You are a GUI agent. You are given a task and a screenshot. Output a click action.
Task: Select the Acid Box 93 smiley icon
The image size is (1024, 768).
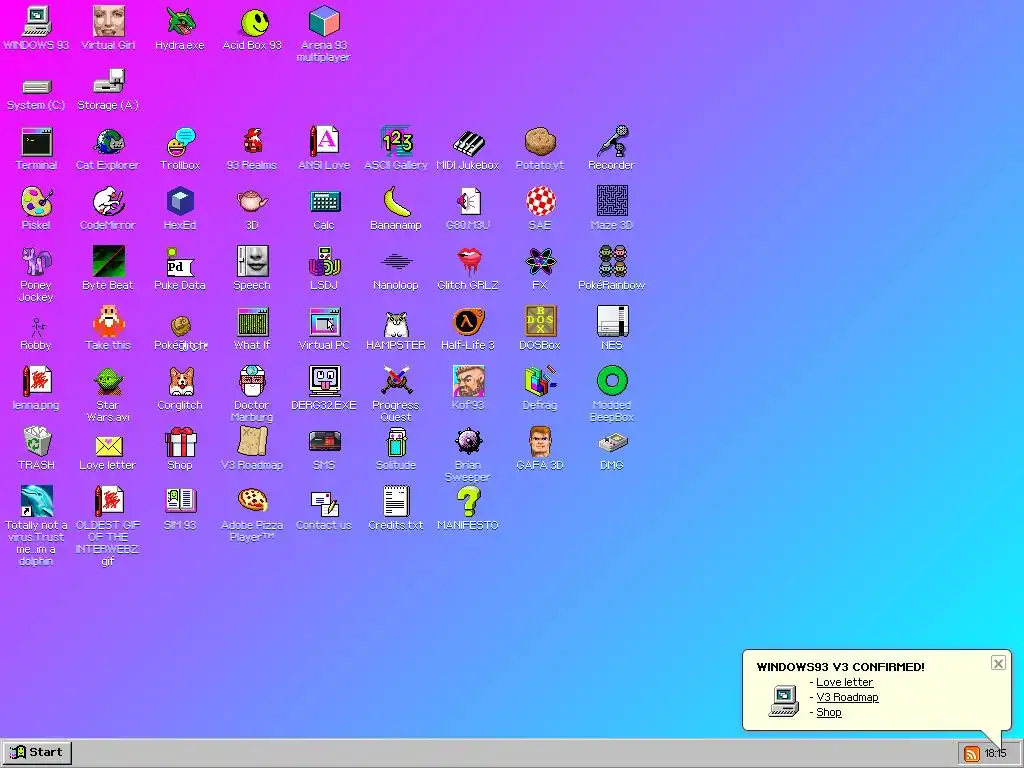click(x=253, y=22)
